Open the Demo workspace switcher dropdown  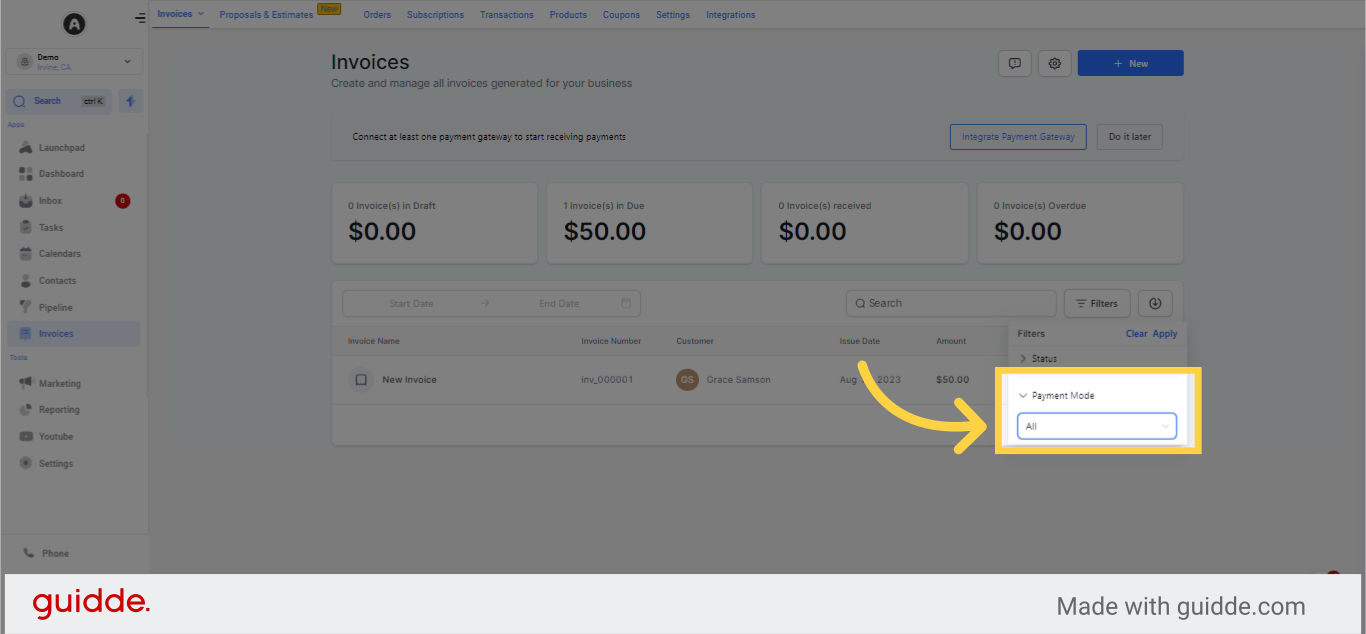point(74,61)
